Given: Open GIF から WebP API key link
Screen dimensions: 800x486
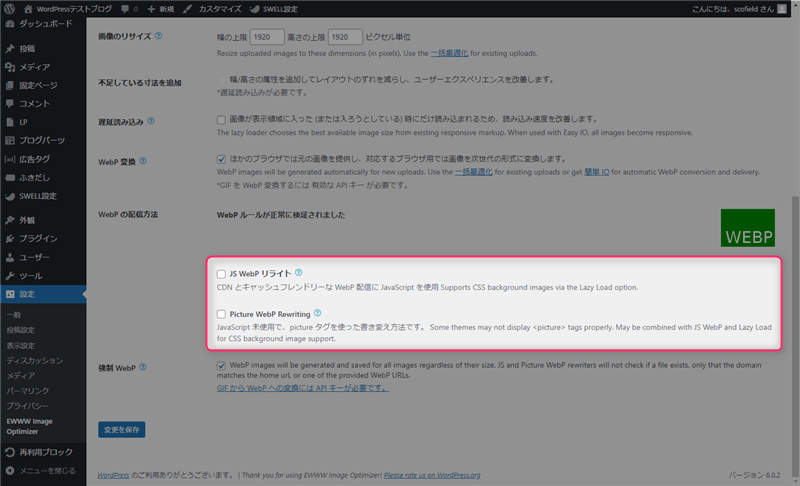Looking at the screenshot, I should tap(303, 388).
